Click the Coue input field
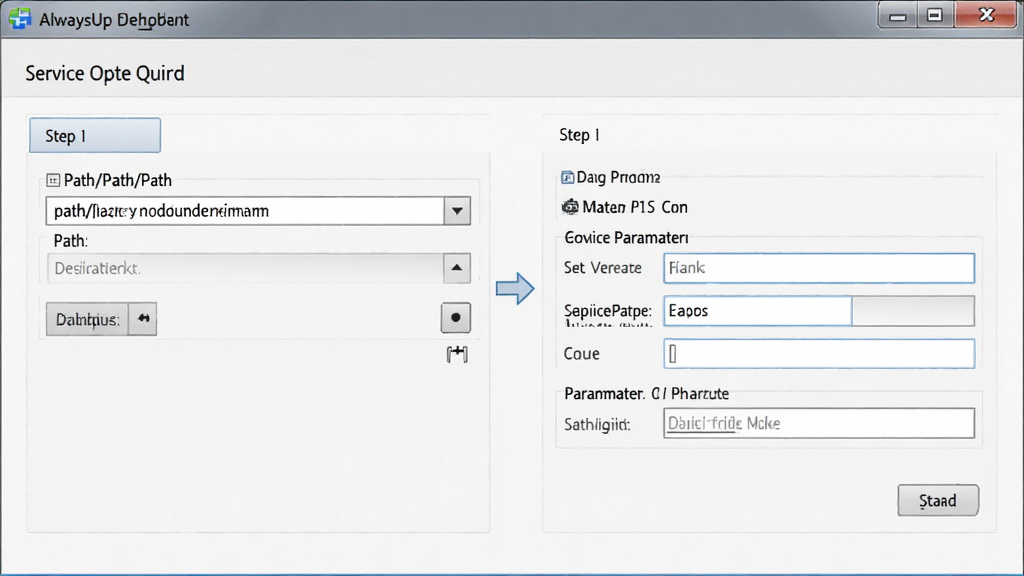 click(x=819, y=353)
